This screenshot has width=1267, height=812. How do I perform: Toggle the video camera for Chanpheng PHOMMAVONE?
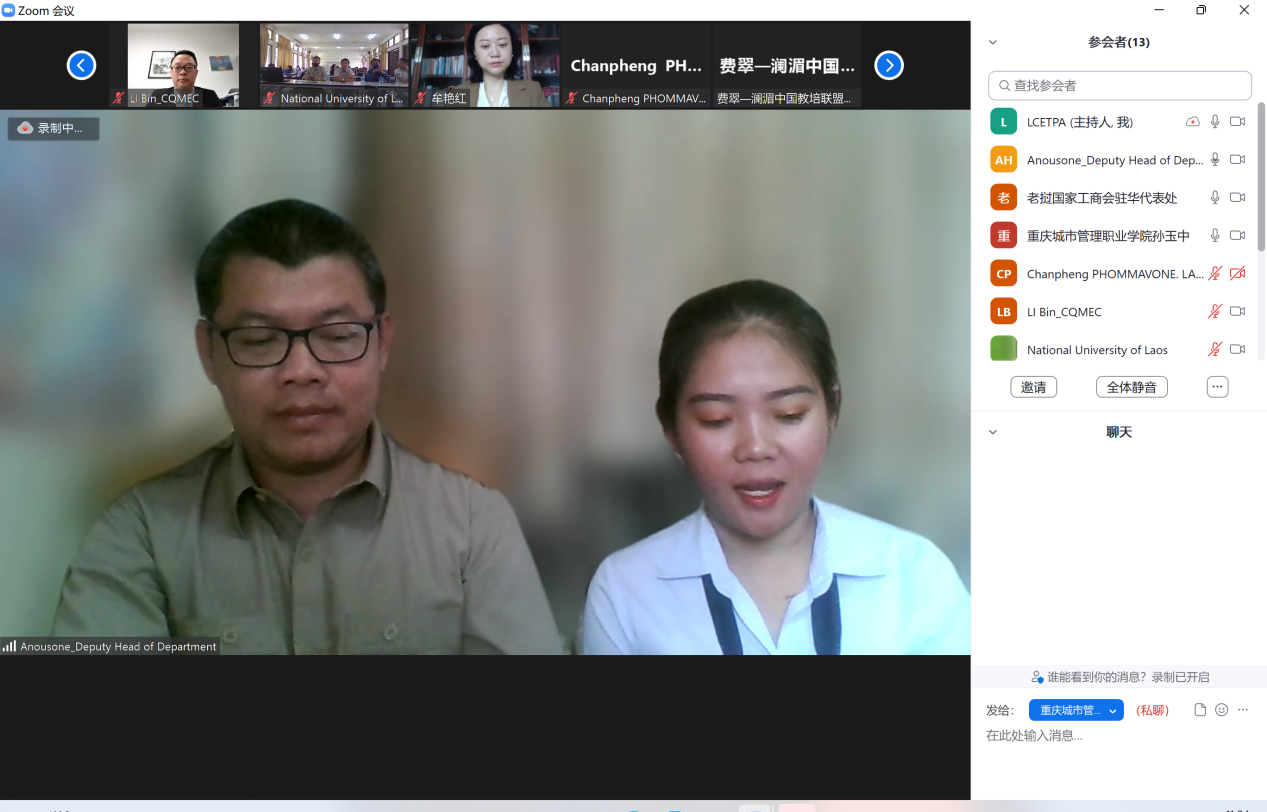1237,274
